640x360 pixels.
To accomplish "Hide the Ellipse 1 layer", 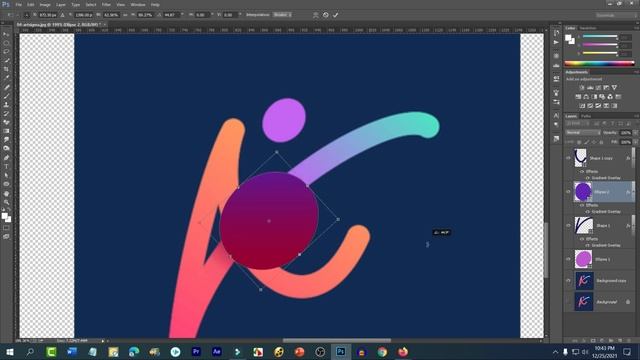I will [568, 259].
